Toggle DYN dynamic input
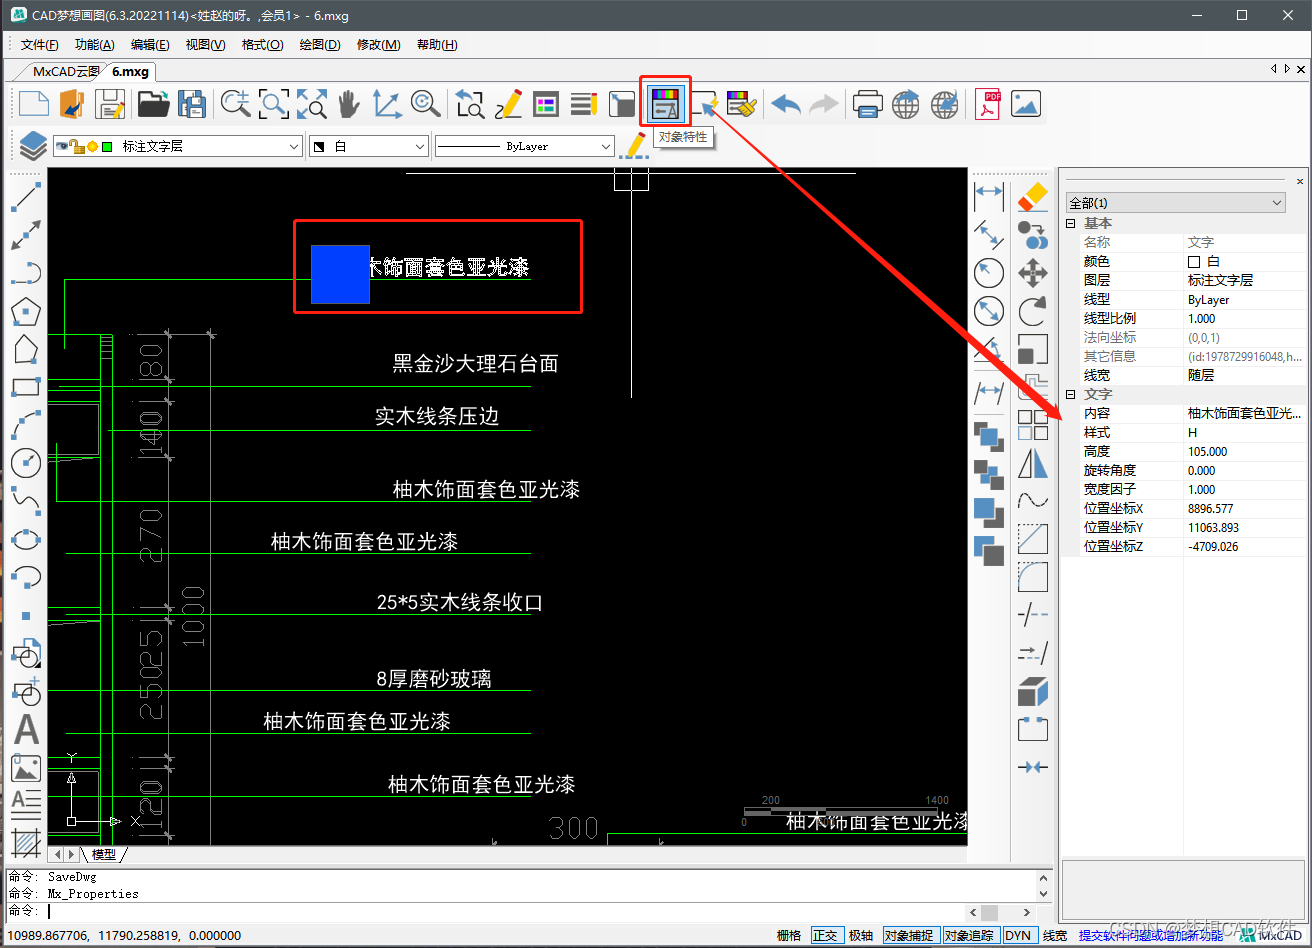This screenshot has height=948, width=1312. [x=1018, y=935]
